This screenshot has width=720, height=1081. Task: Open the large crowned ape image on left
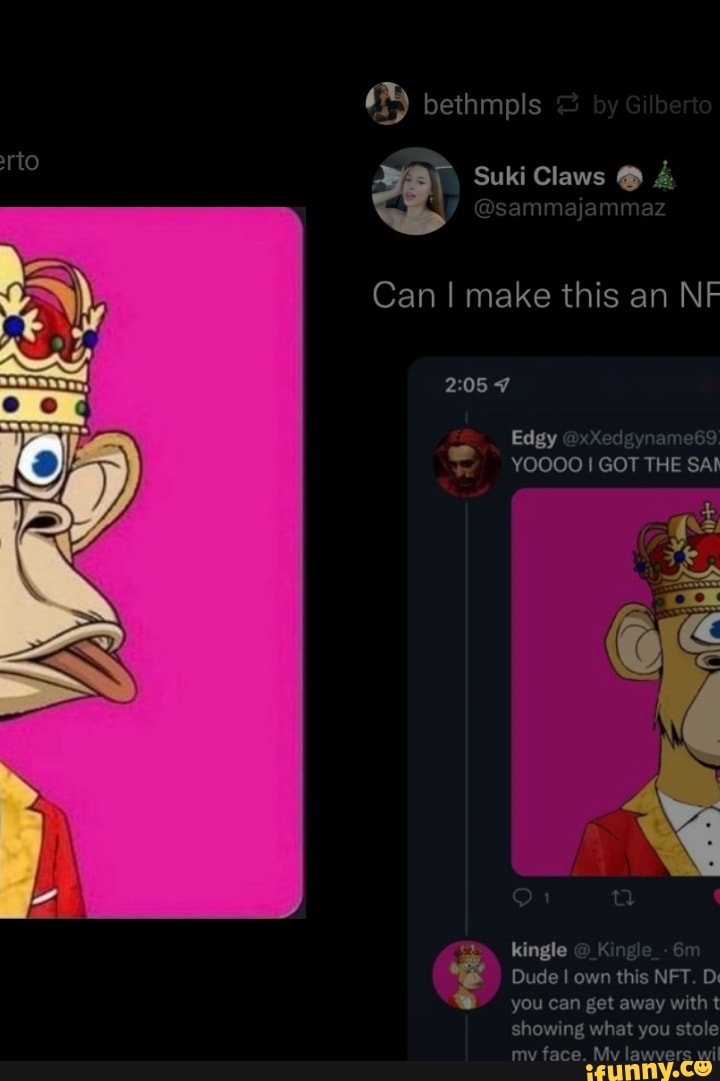tap(150, 562)
